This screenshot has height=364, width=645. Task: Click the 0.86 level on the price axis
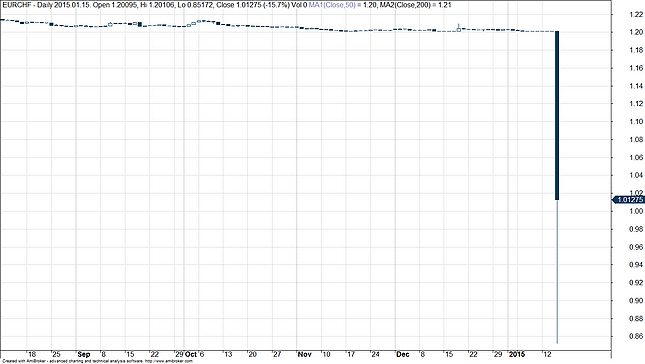click(636, 336)
